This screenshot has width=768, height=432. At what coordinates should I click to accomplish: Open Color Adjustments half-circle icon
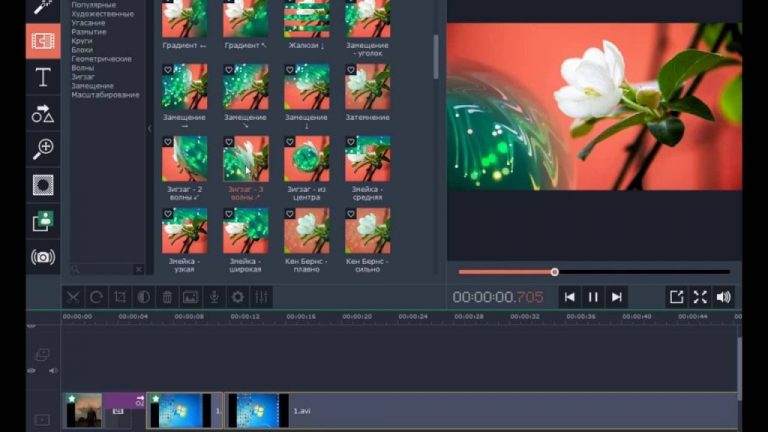(x=144, y=297)
